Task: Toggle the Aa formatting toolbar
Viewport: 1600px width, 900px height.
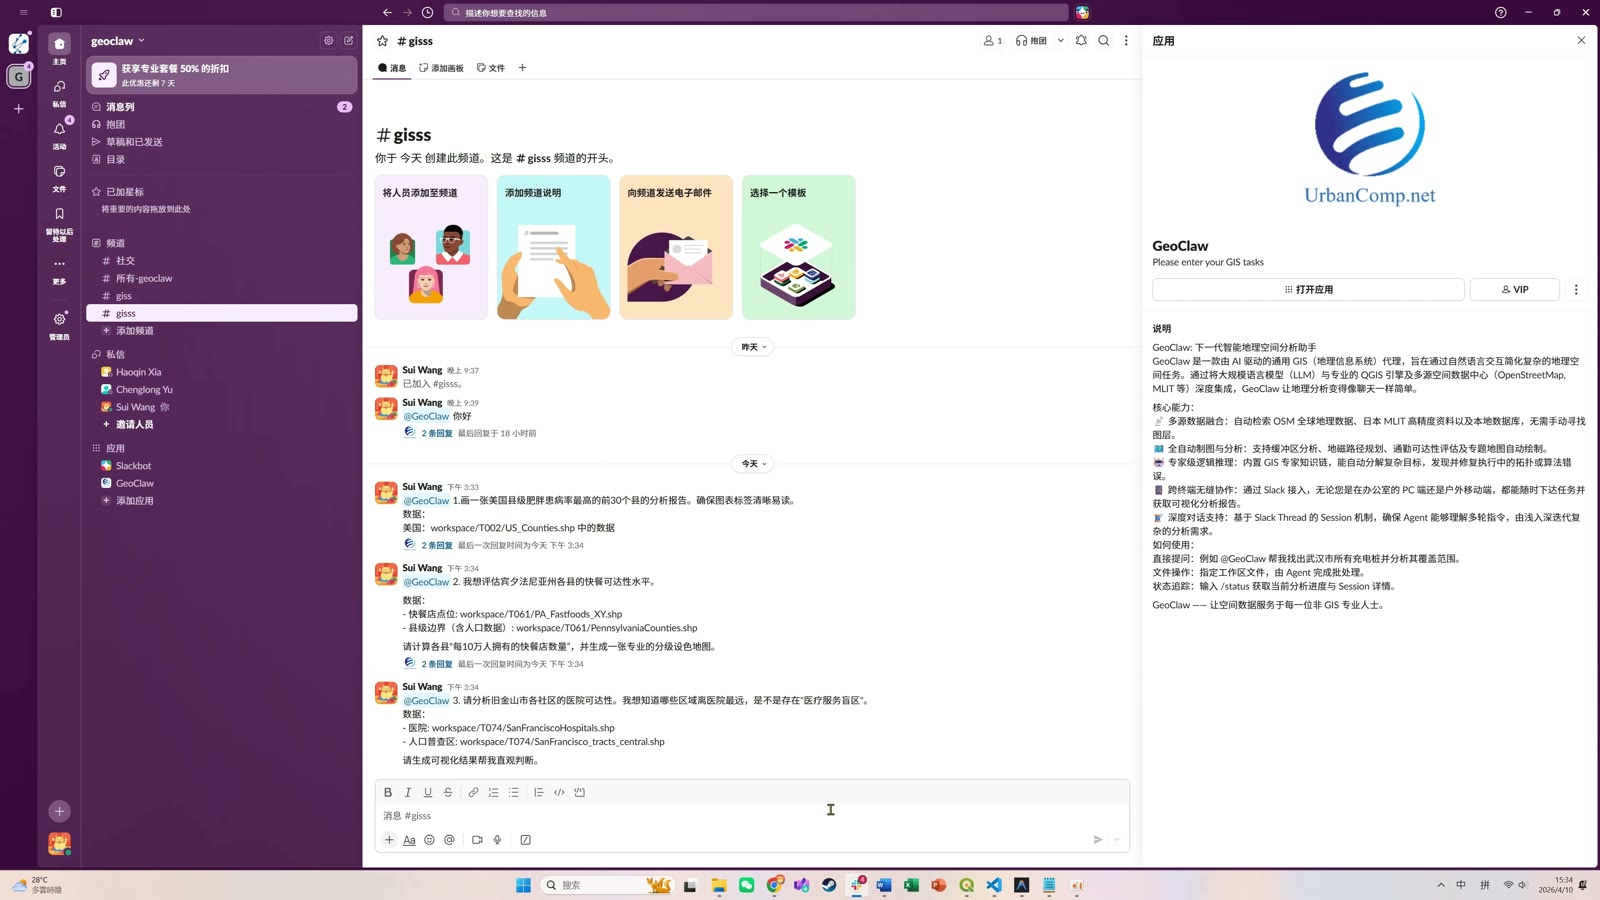Action: click(x=409, y=840)
